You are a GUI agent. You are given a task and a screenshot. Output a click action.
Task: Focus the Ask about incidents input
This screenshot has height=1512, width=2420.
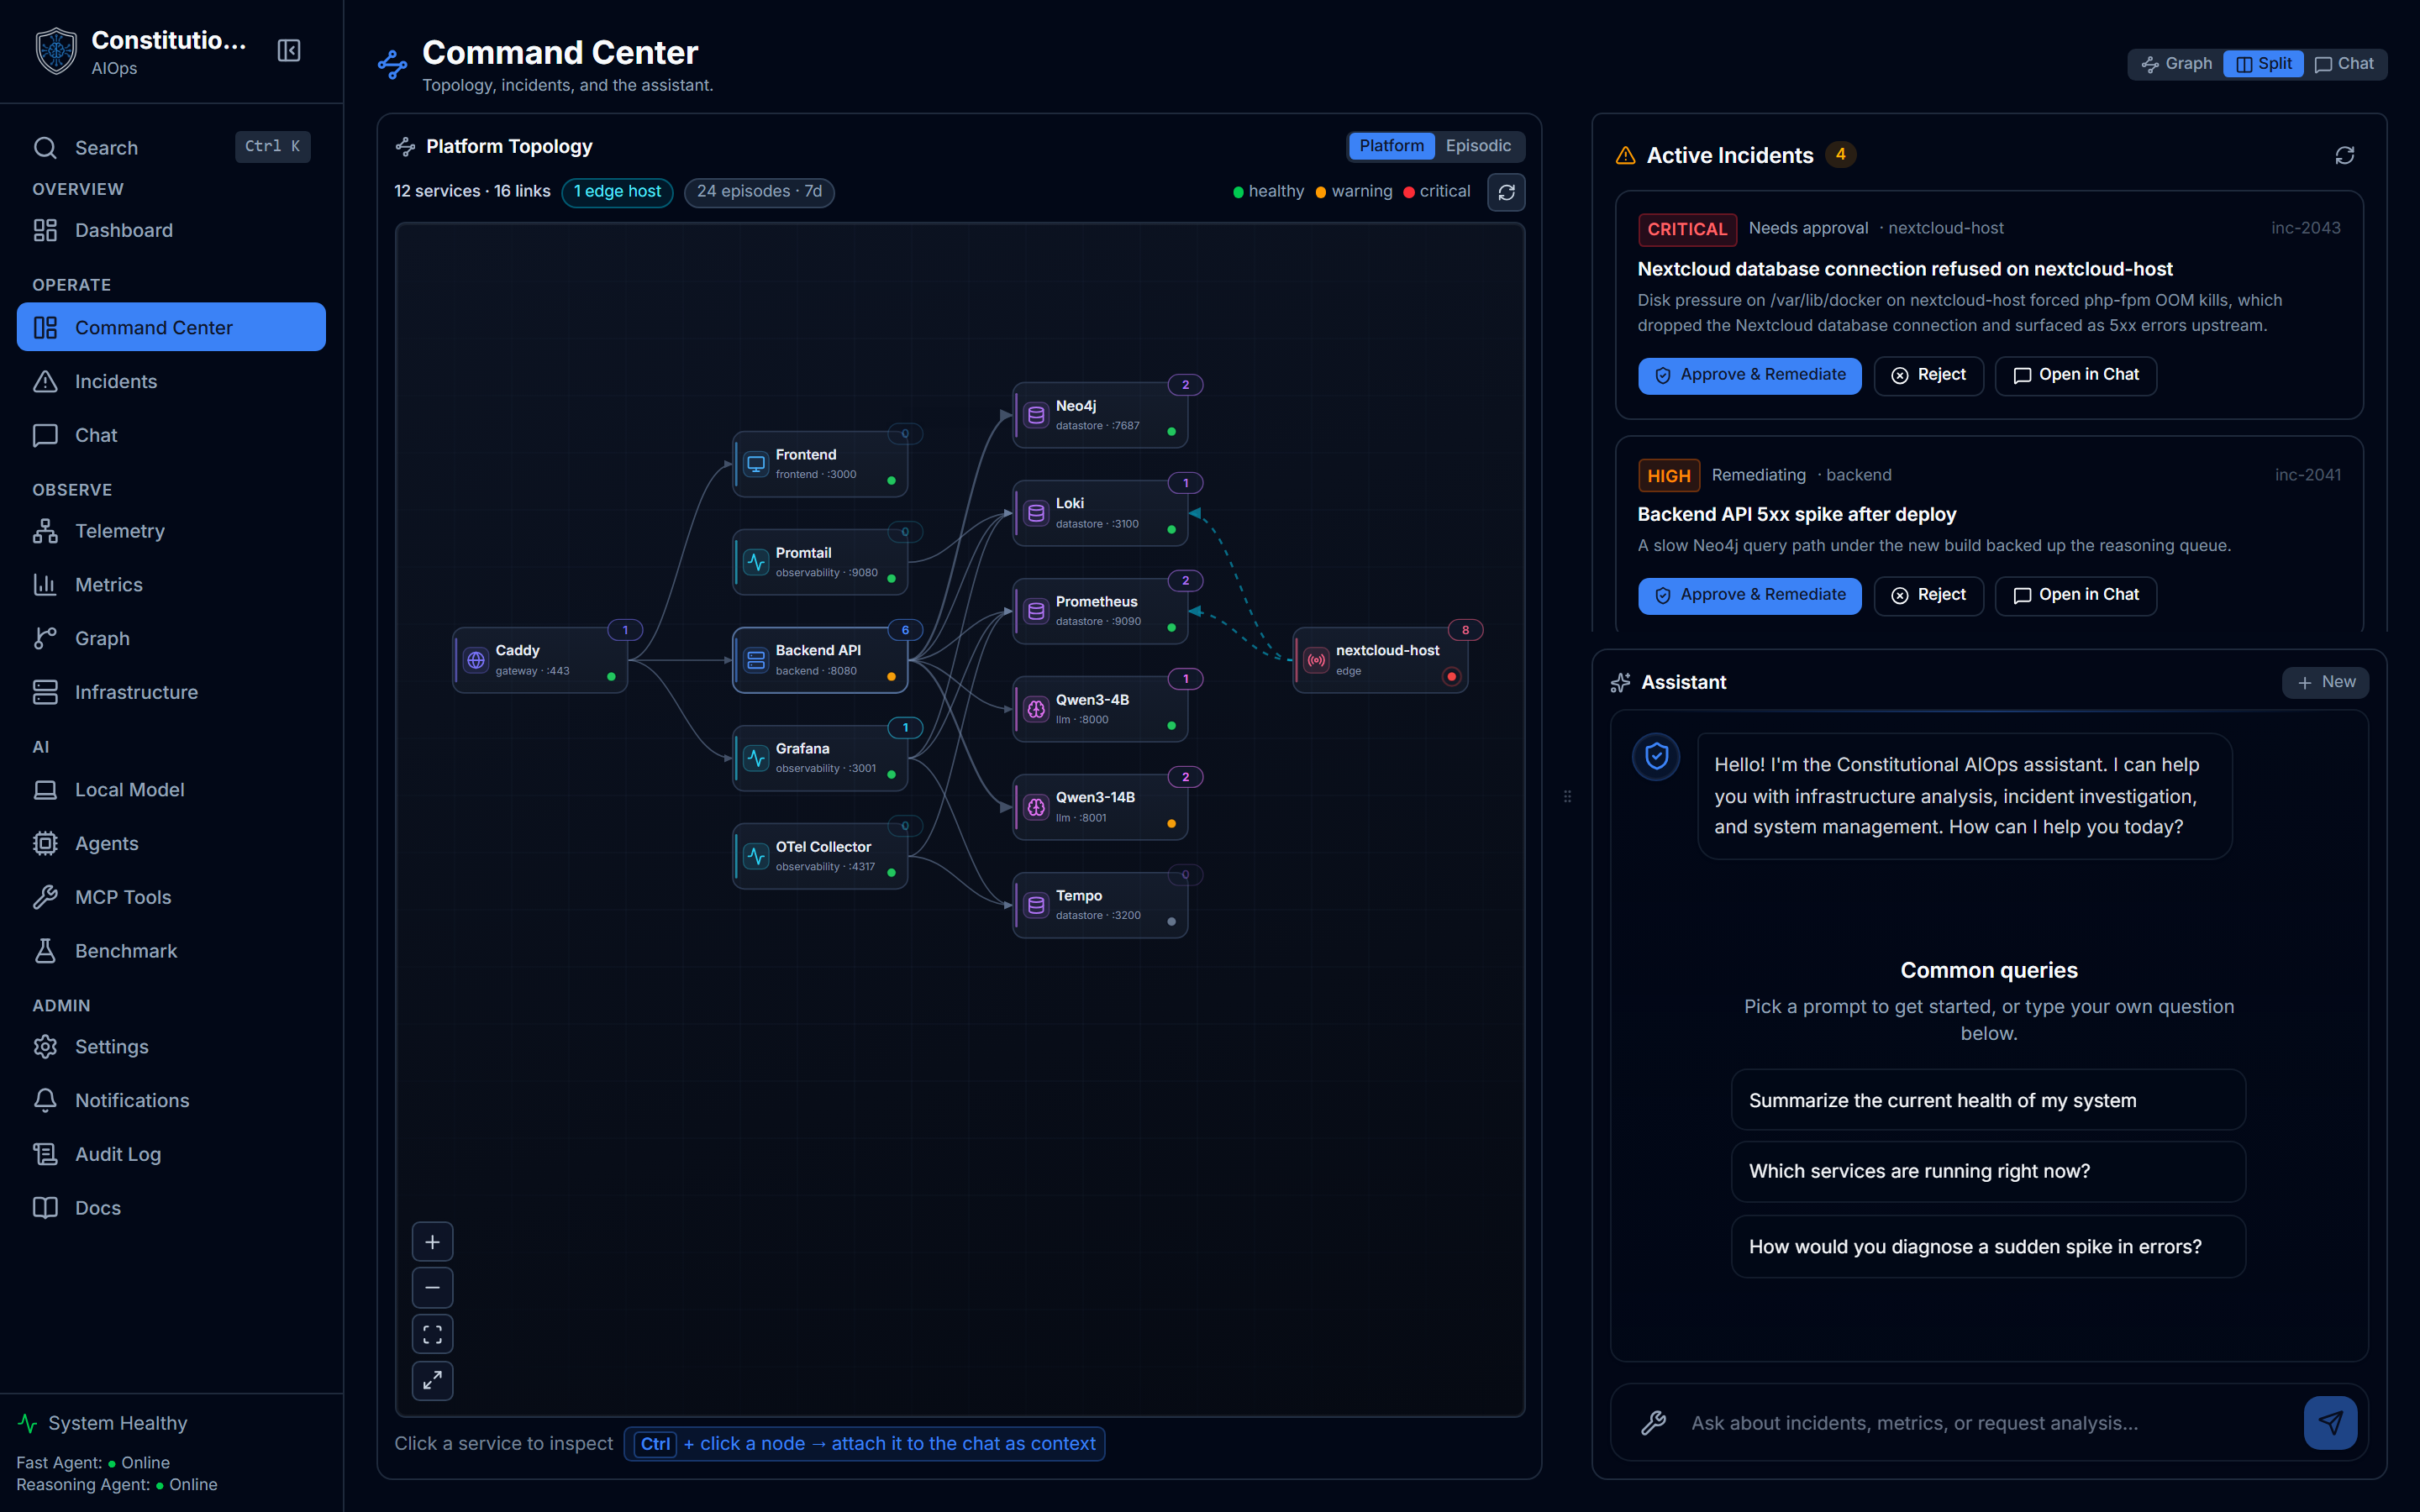pos(1985,1423)
